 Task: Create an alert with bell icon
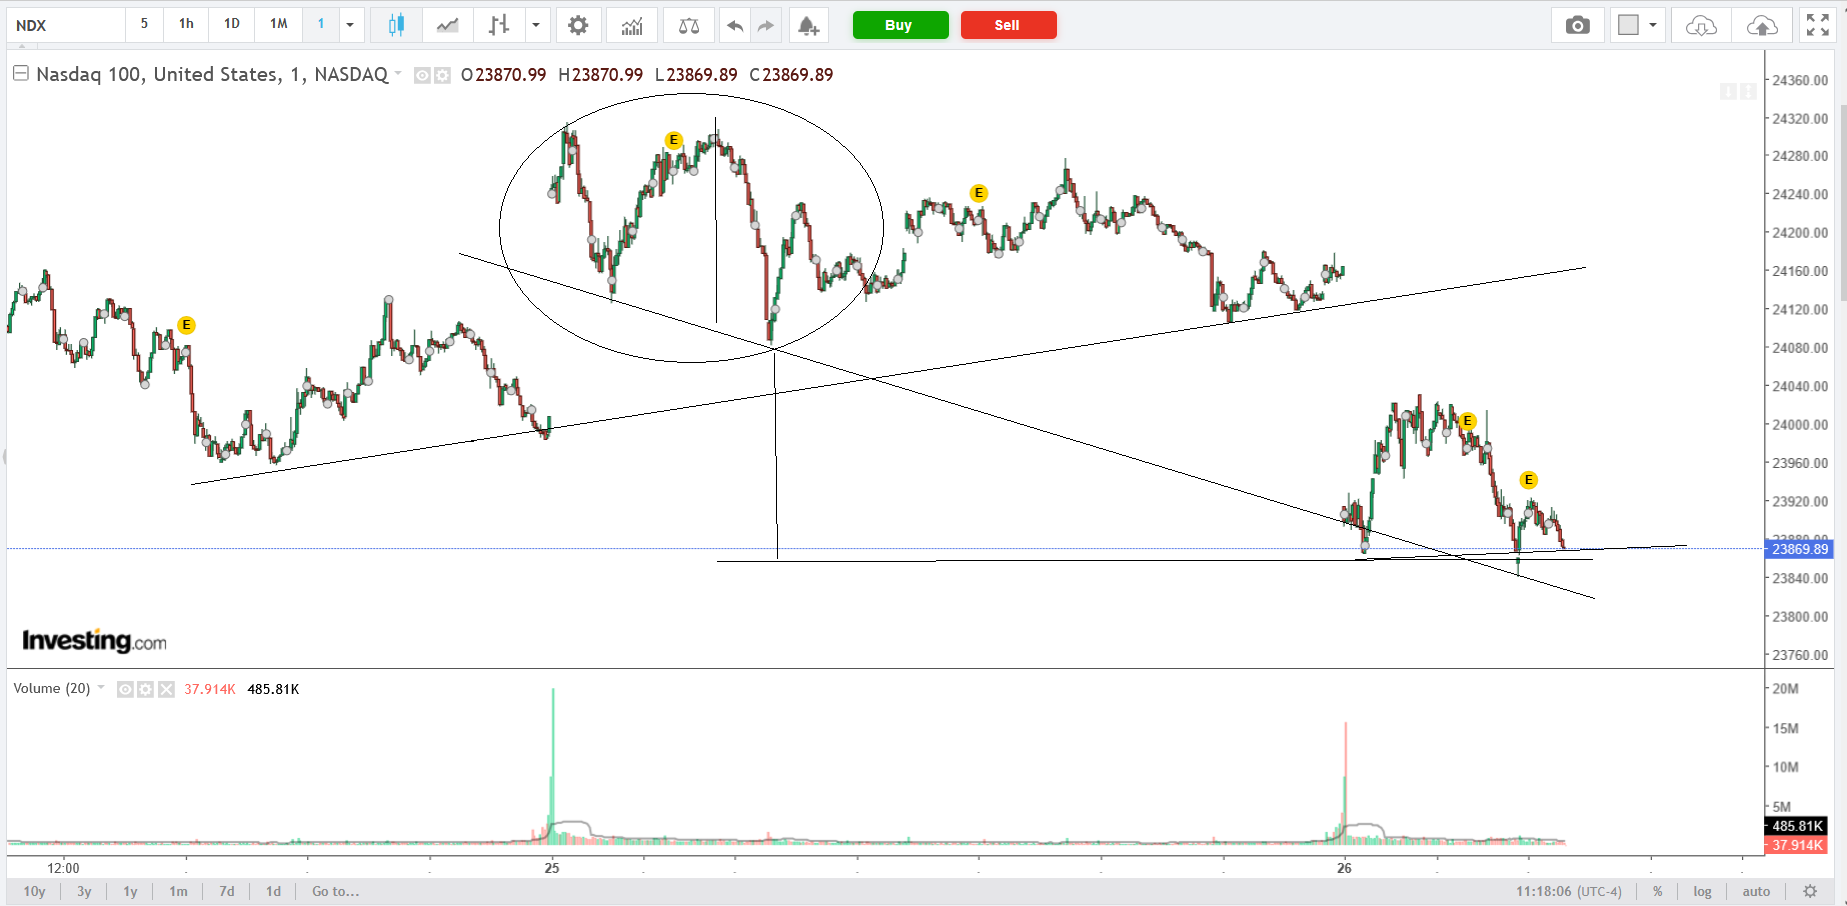[808, 25]
